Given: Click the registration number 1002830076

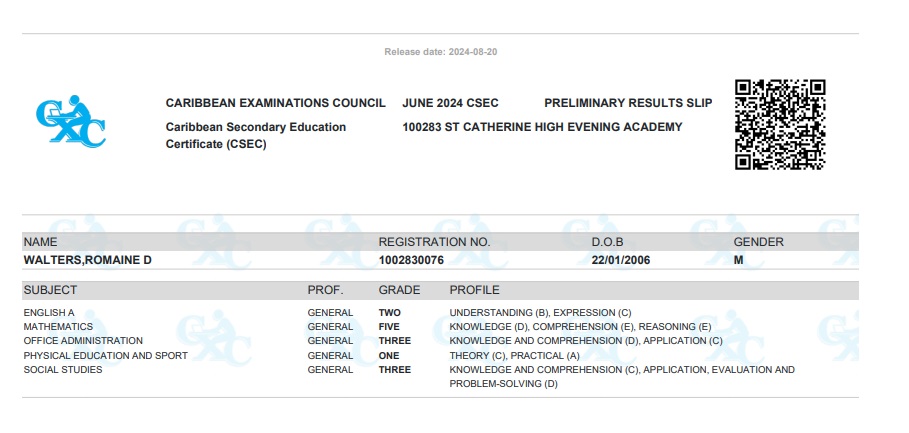Looking at the screenshot, I should [411, 260].
